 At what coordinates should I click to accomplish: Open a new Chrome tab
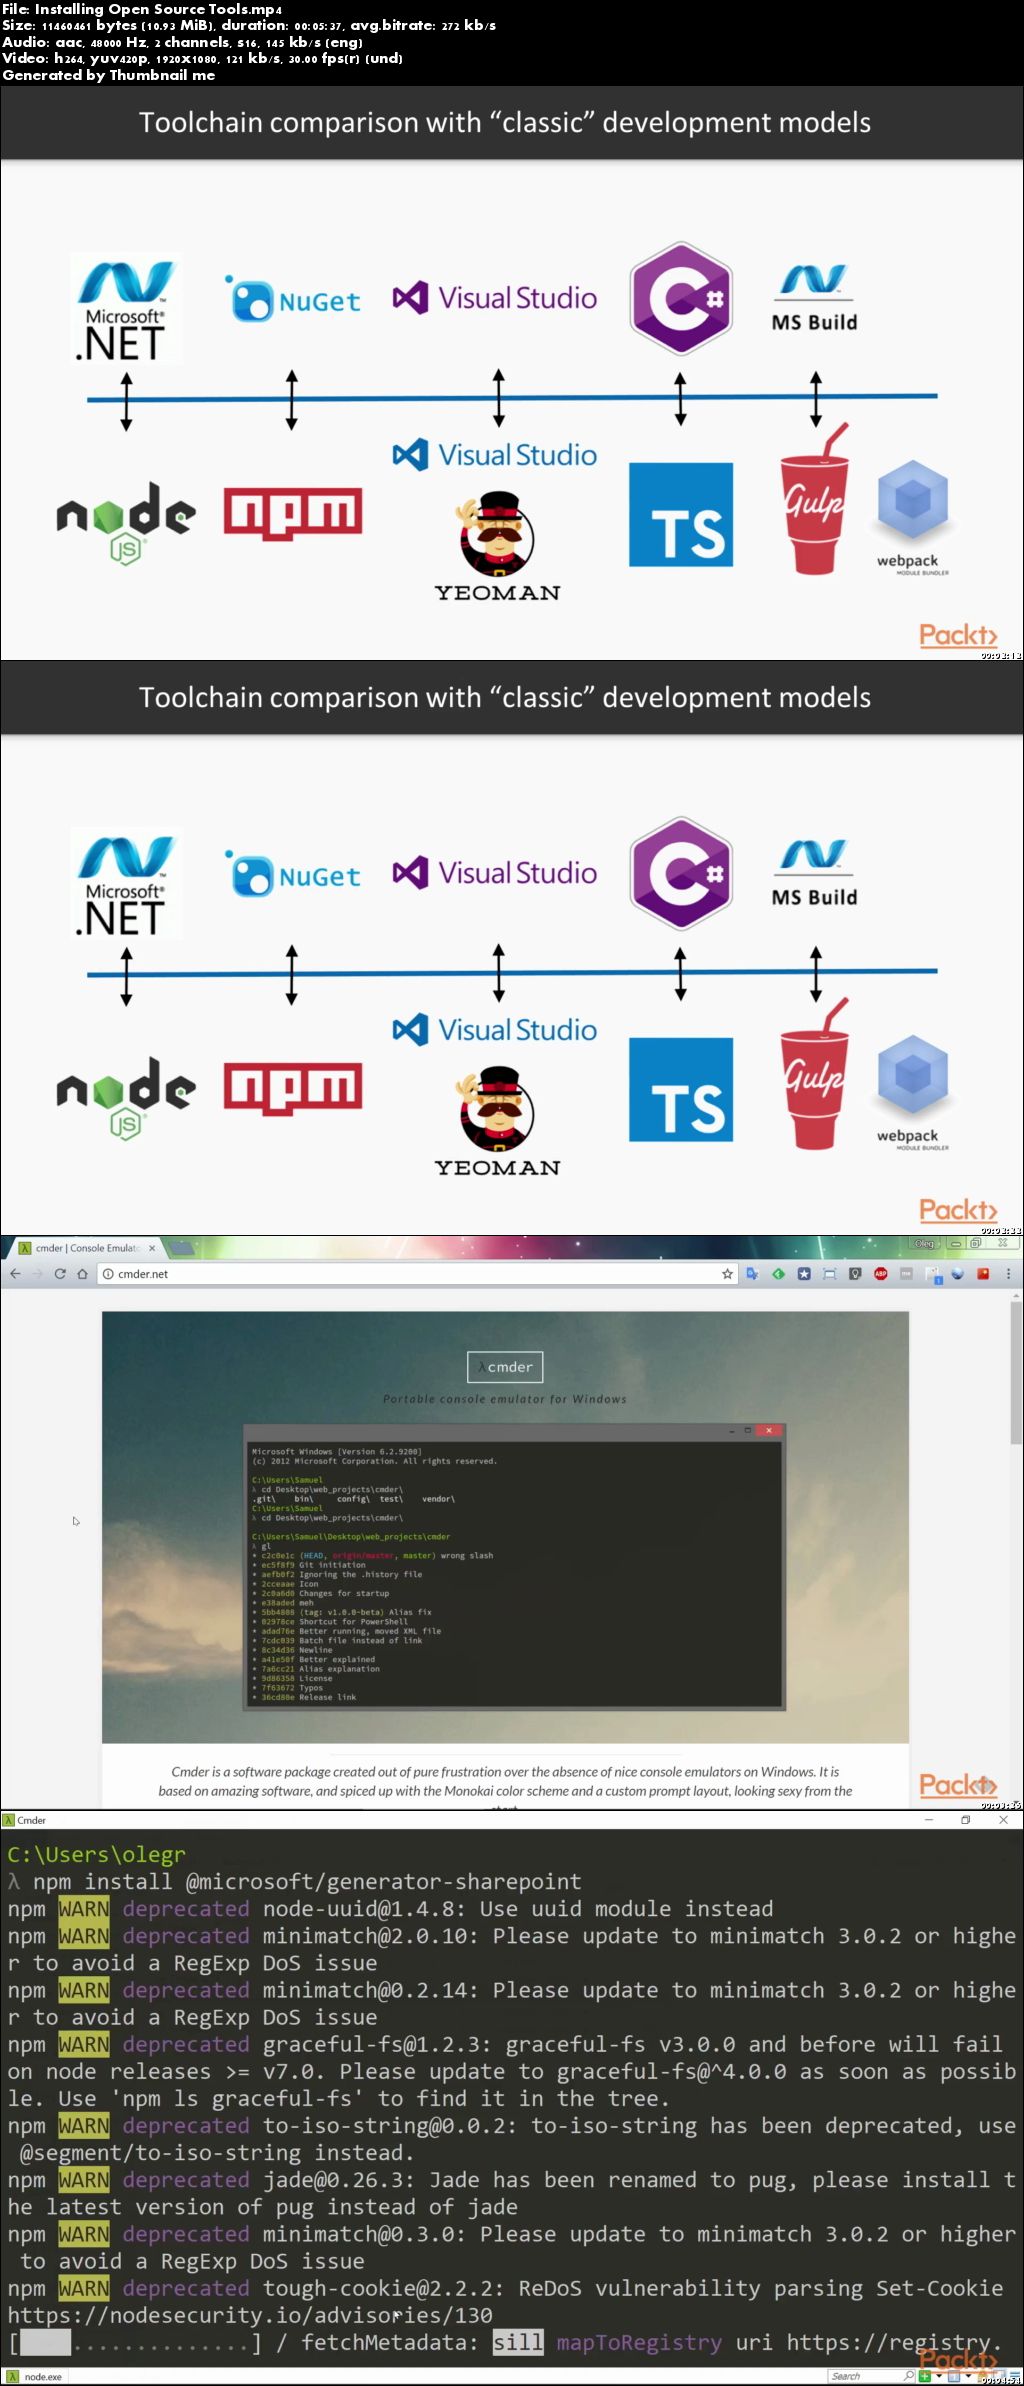click(x=182, y=1248)
